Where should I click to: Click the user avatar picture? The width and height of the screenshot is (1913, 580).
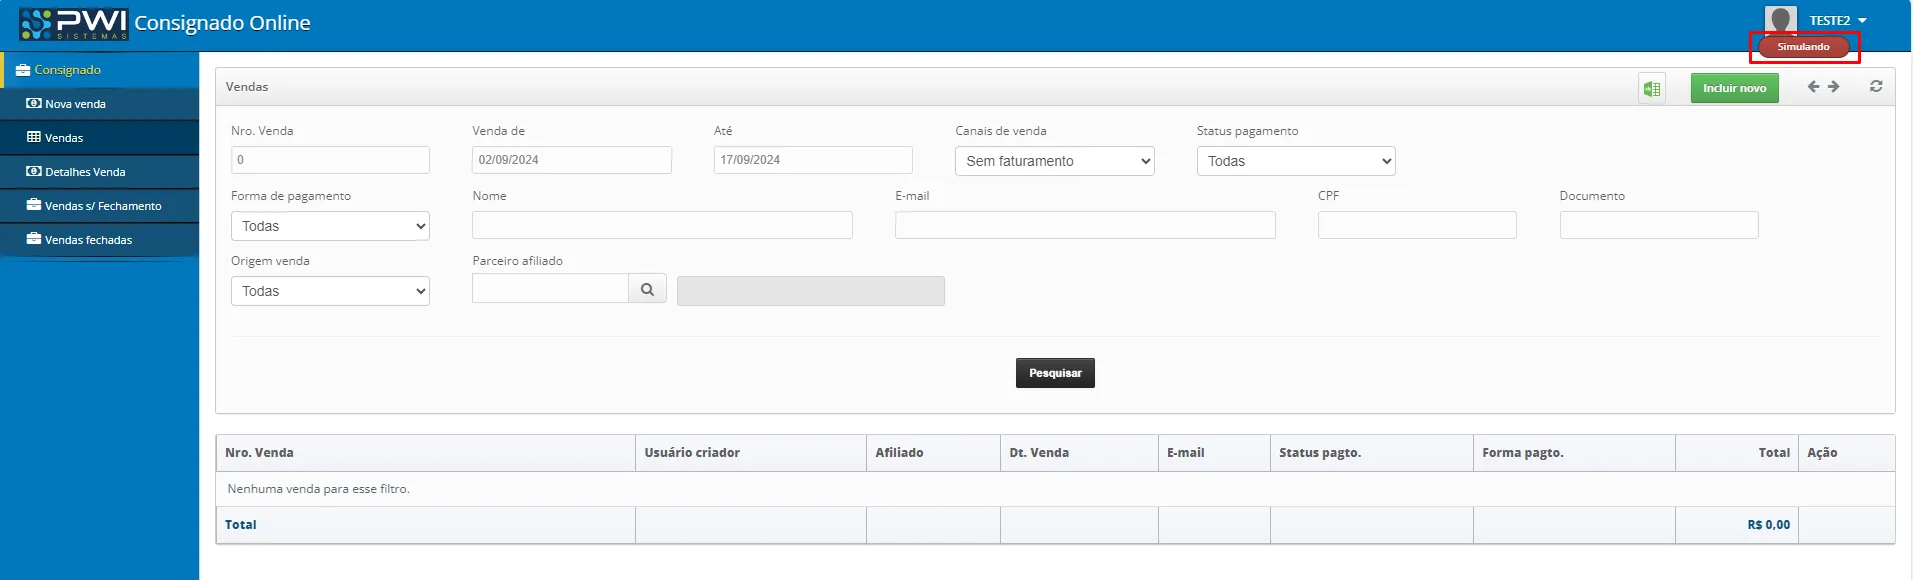pyautogui.click(x=1781, y=19)
